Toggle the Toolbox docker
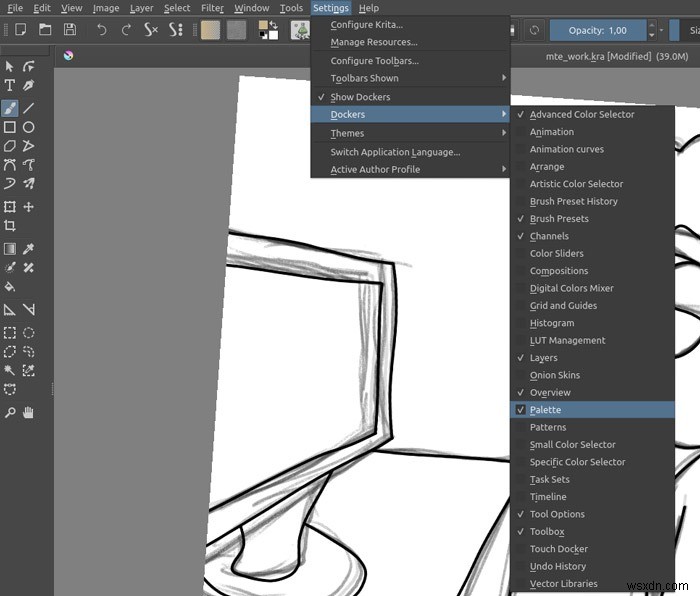This screenshot has height=596, width=700. (x=592, y=531)
